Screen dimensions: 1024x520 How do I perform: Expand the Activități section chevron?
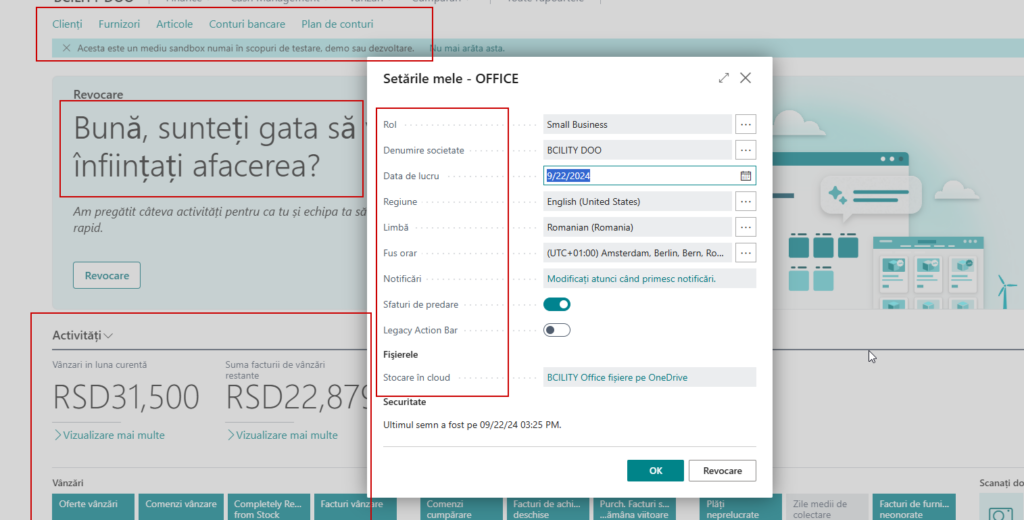pyautogui.click(x=108, y=336)
